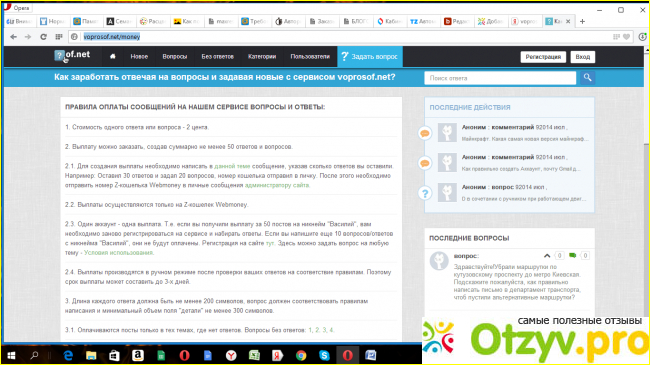
Task: Open the Без ответов menu item
Action: [218, 56]
